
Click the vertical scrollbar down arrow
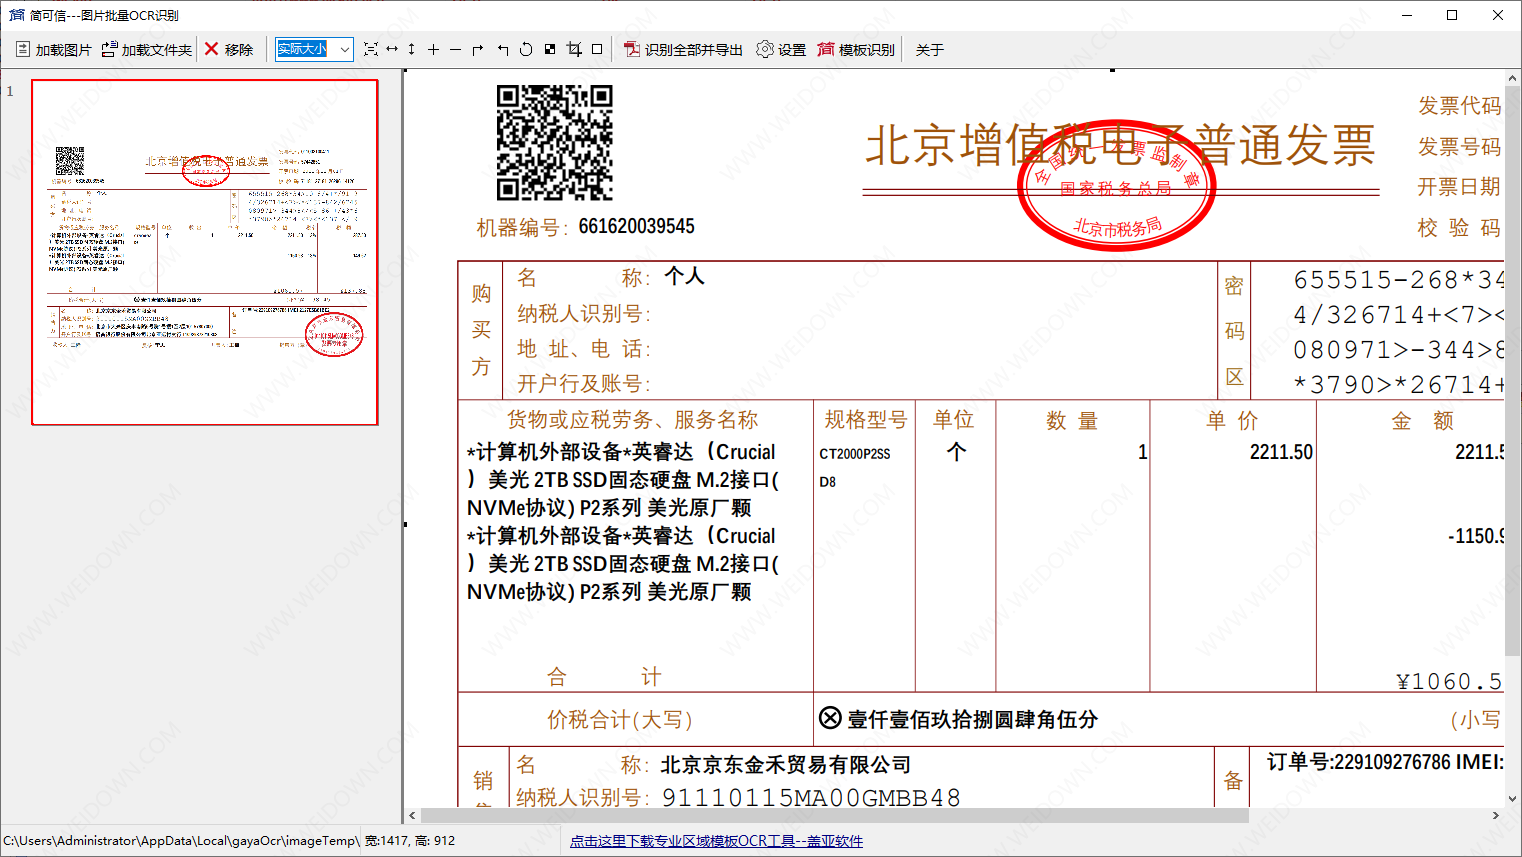[x=1512, y=799]
